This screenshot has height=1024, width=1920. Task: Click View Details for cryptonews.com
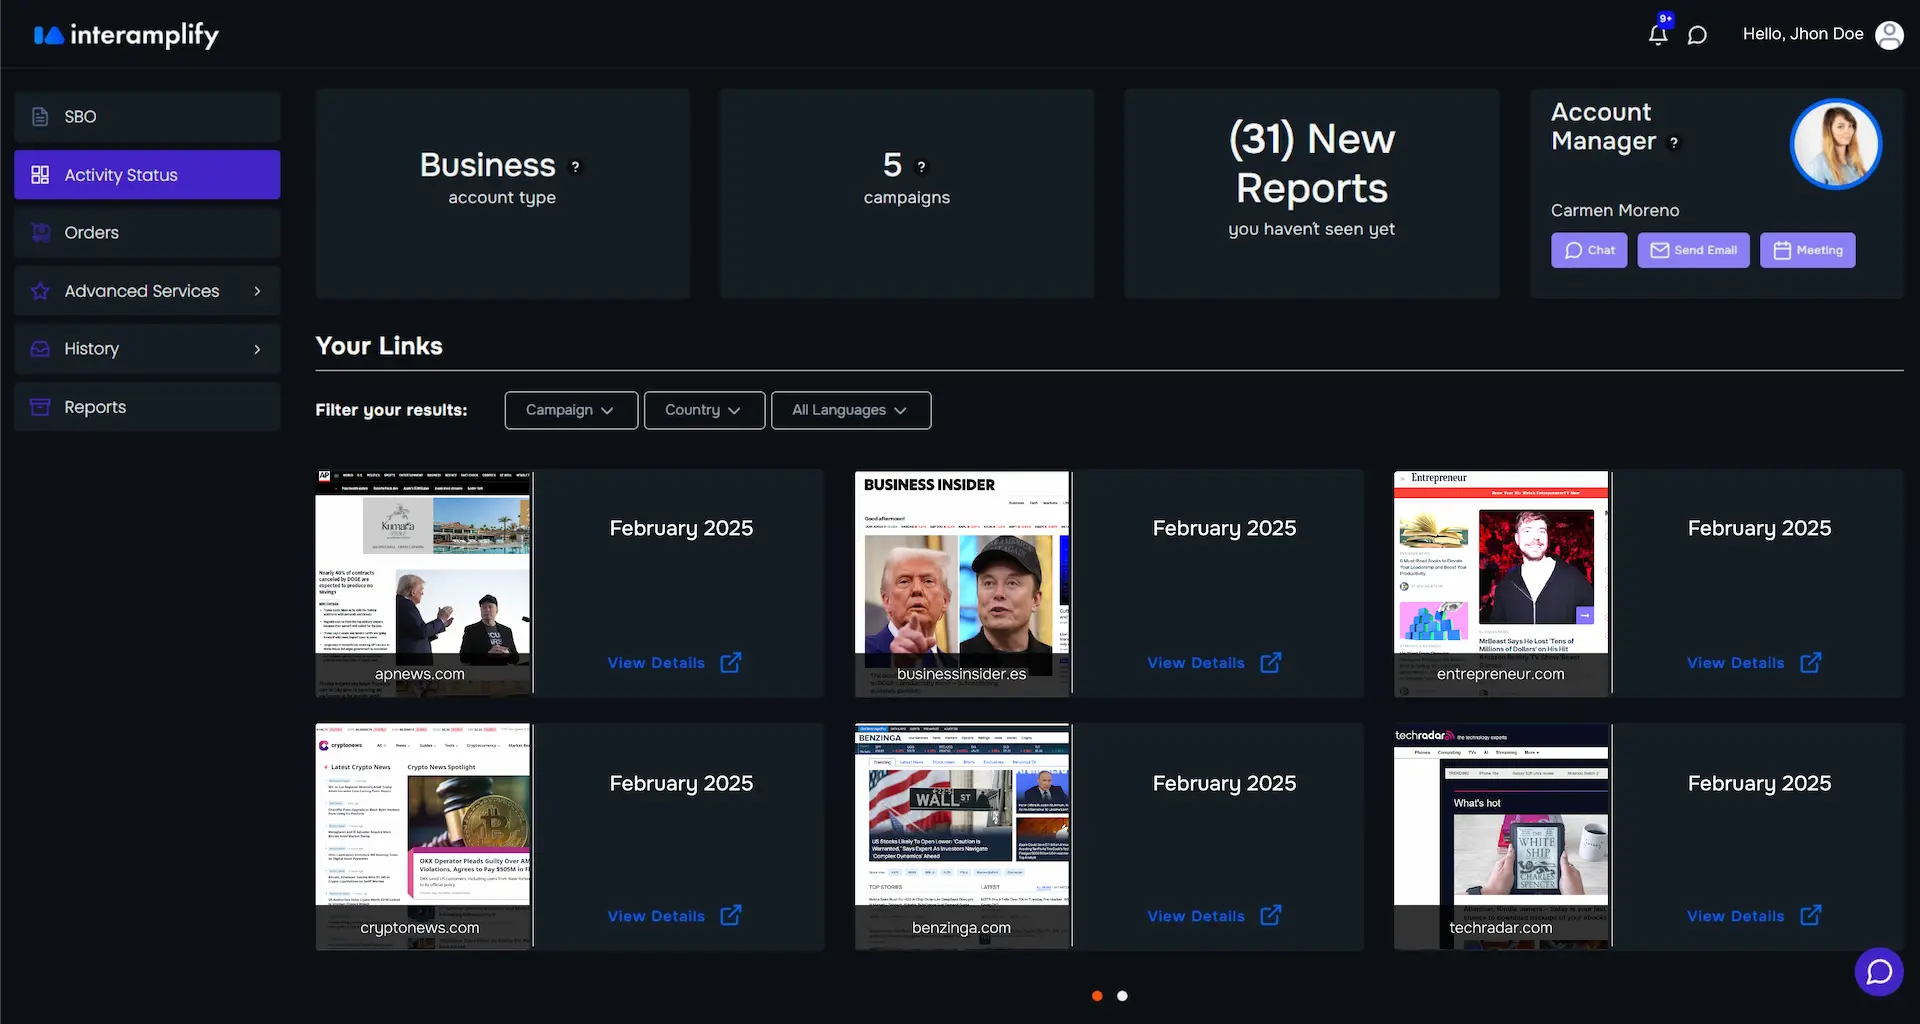656,916
